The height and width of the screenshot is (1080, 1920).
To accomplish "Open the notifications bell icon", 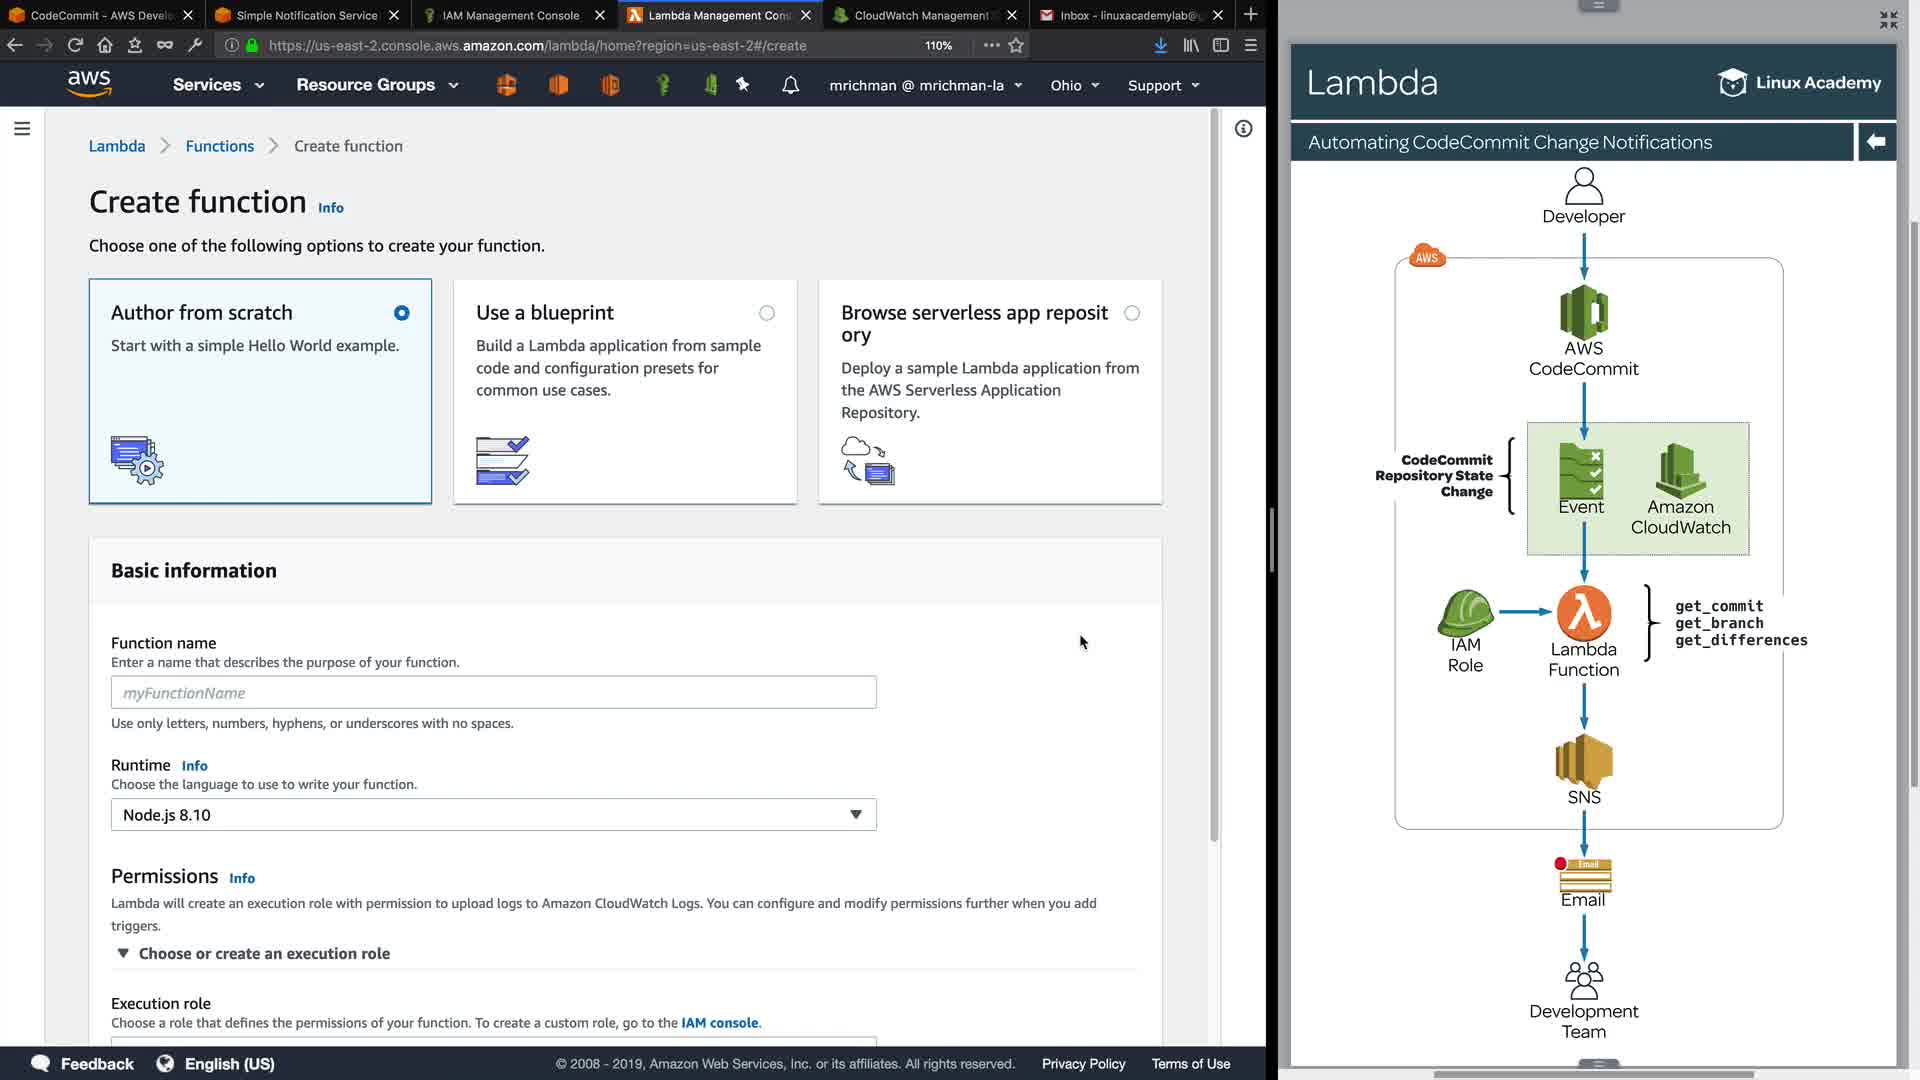I will 790,85.
